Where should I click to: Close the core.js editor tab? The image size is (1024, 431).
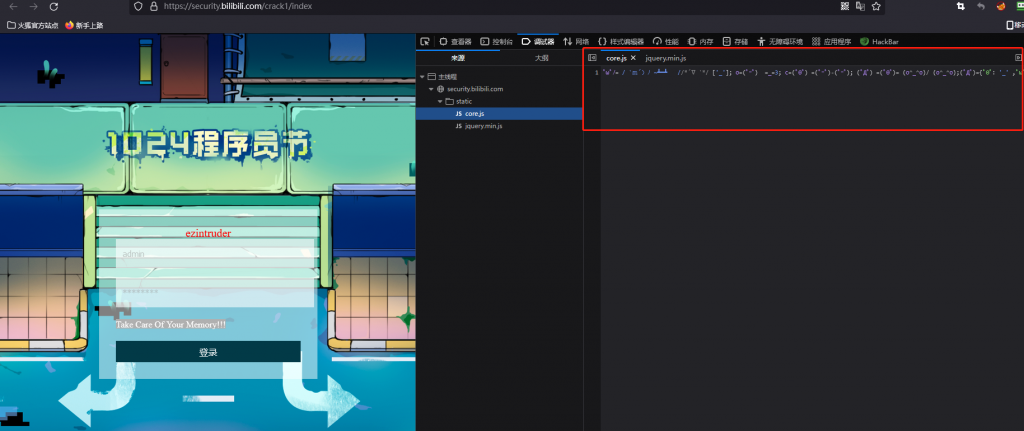tap(633, 58)
